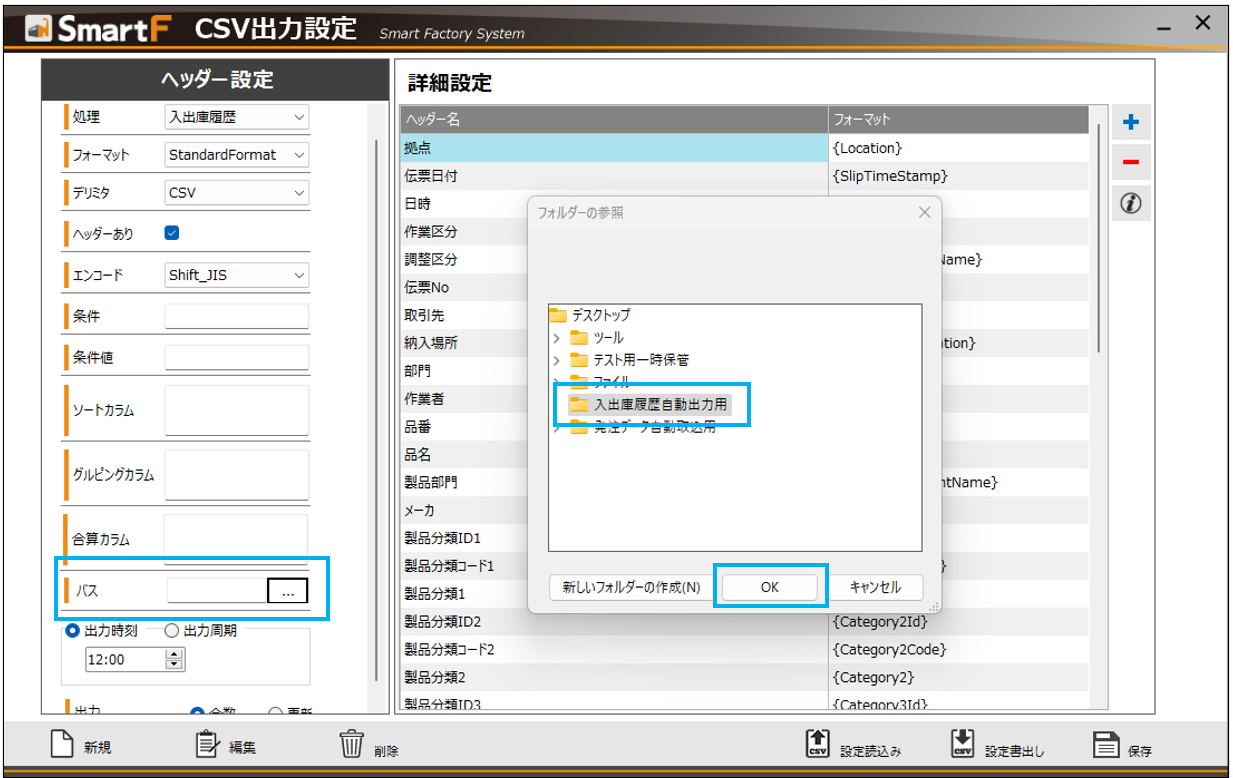Click the red minus remove-row icon
The height and width of the screenshot is (778, 1233).
point(1131,163)
